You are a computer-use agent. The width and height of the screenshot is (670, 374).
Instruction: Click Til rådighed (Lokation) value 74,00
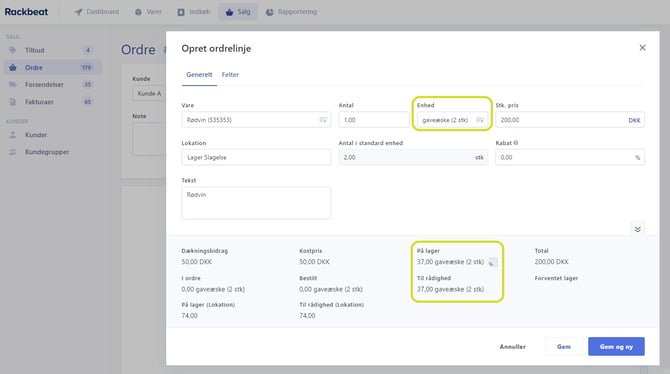[307, 315]
